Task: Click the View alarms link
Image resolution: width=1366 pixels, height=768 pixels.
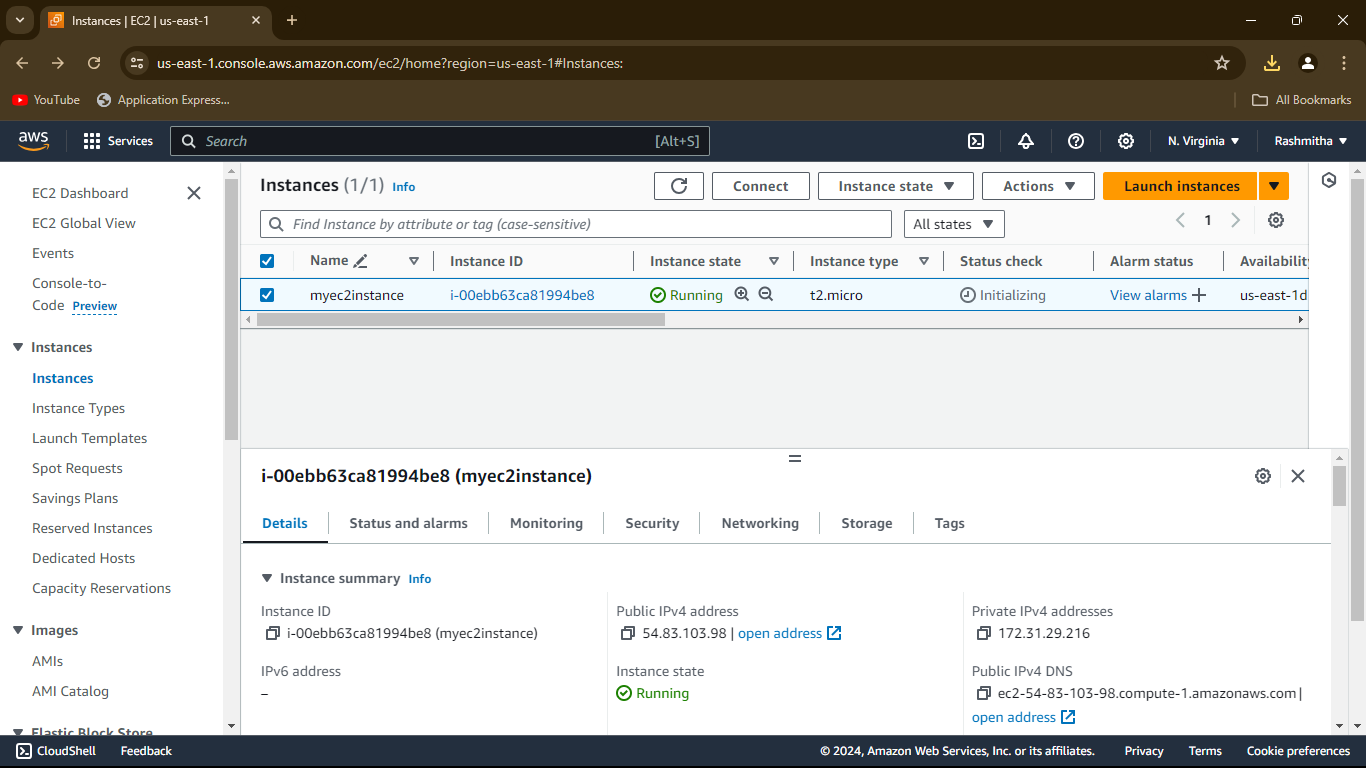Action: (1148, 295)
